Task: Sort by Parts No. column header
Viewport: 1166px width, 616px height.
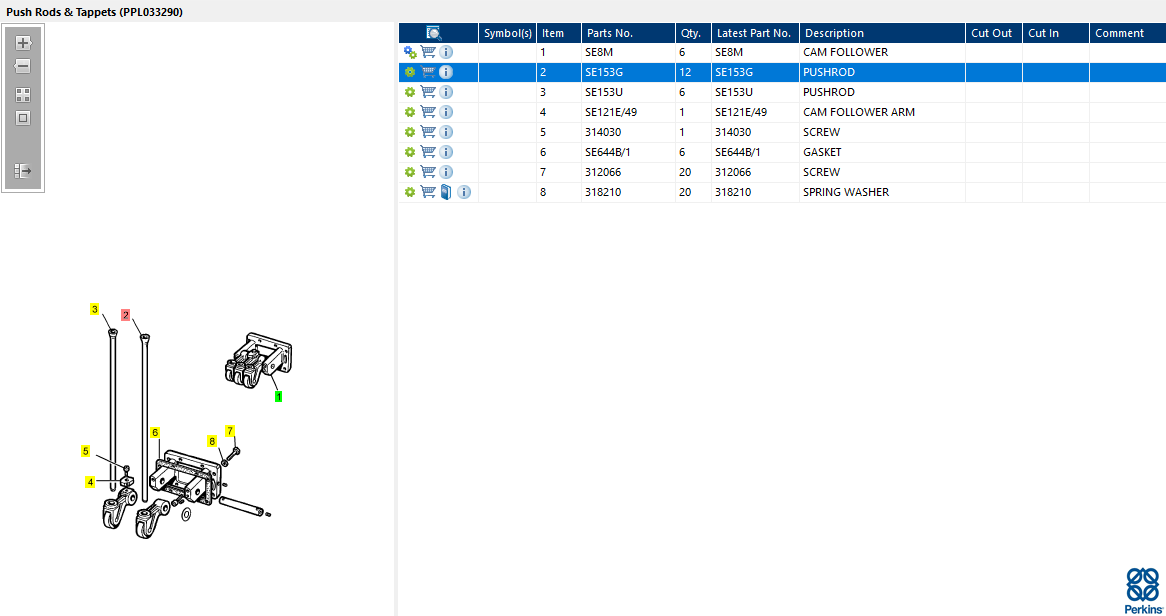Action: (x=628, y=33)
